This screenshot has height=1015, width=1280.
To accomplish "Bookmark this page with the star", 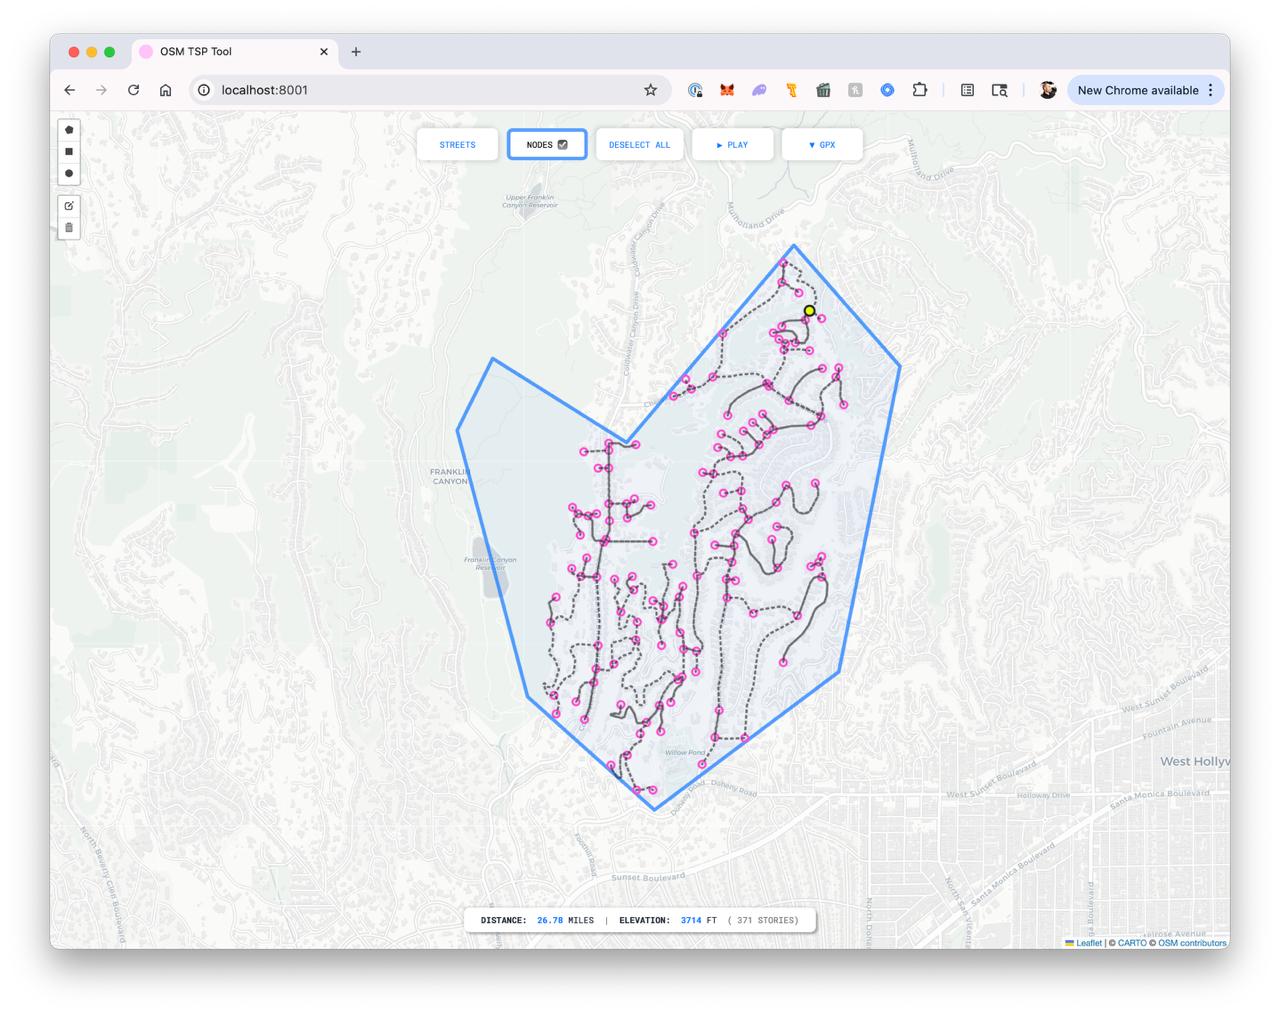I will pos(650,90).
